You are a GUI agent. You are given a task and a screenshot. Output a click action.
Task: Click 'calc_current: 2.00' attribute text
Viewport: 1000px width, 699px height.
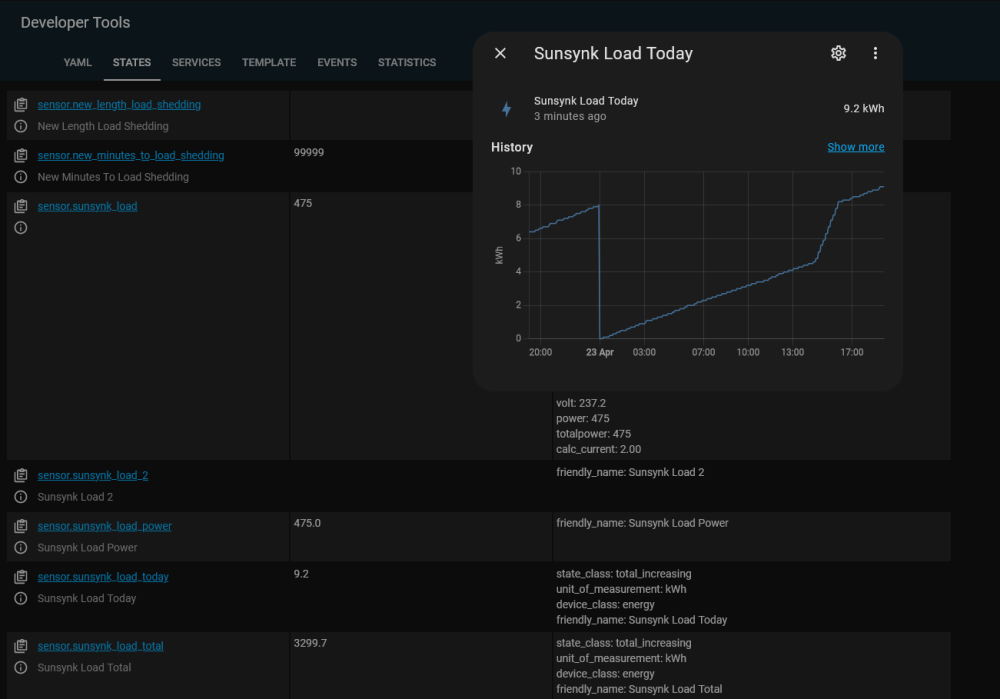pos(599,449)
